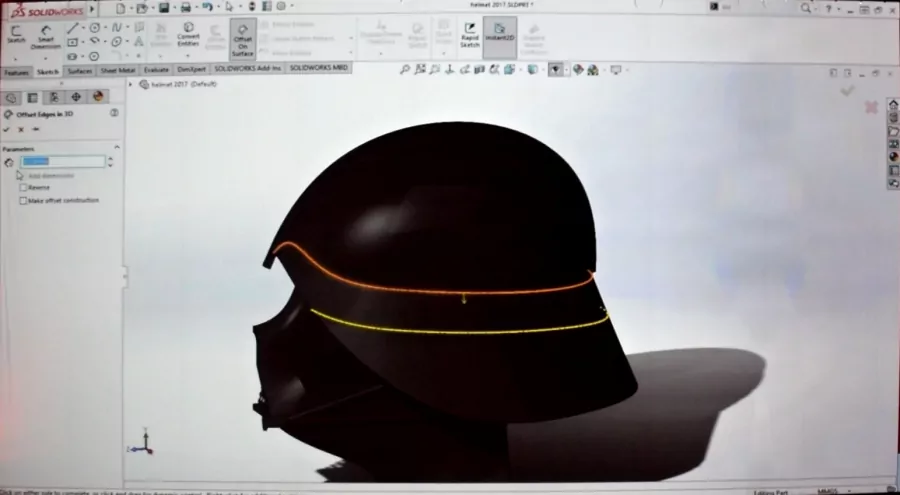This screenshot has height=495, width=900.
Task: Switch to the Sheet Metal tab
Action: click(x=118, y=70)
